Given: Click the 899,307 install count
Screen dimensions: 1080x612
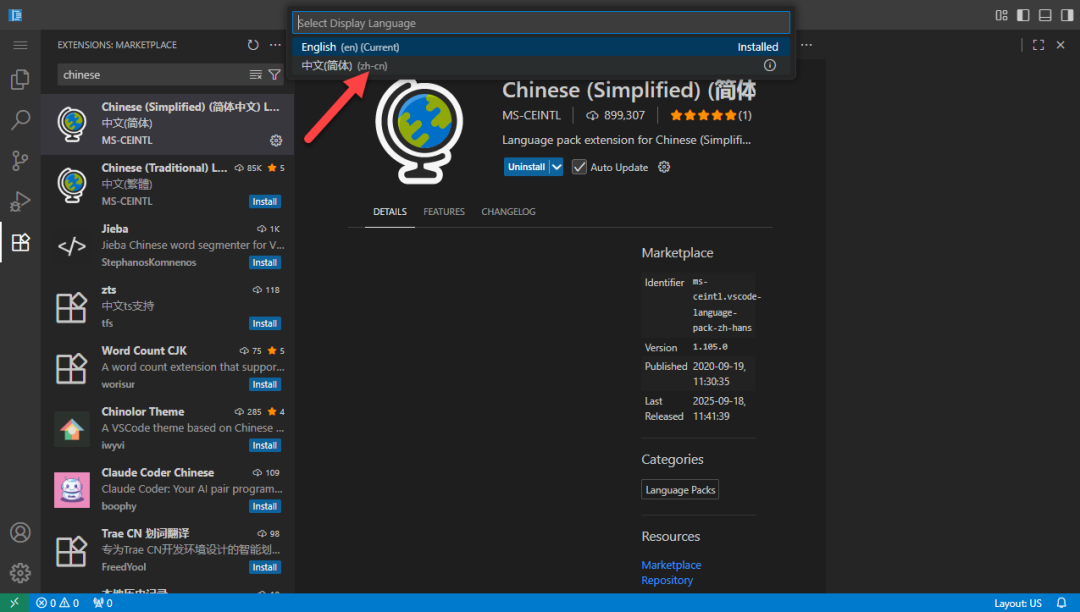Looking at the screenshot, I should click(616, 115).
